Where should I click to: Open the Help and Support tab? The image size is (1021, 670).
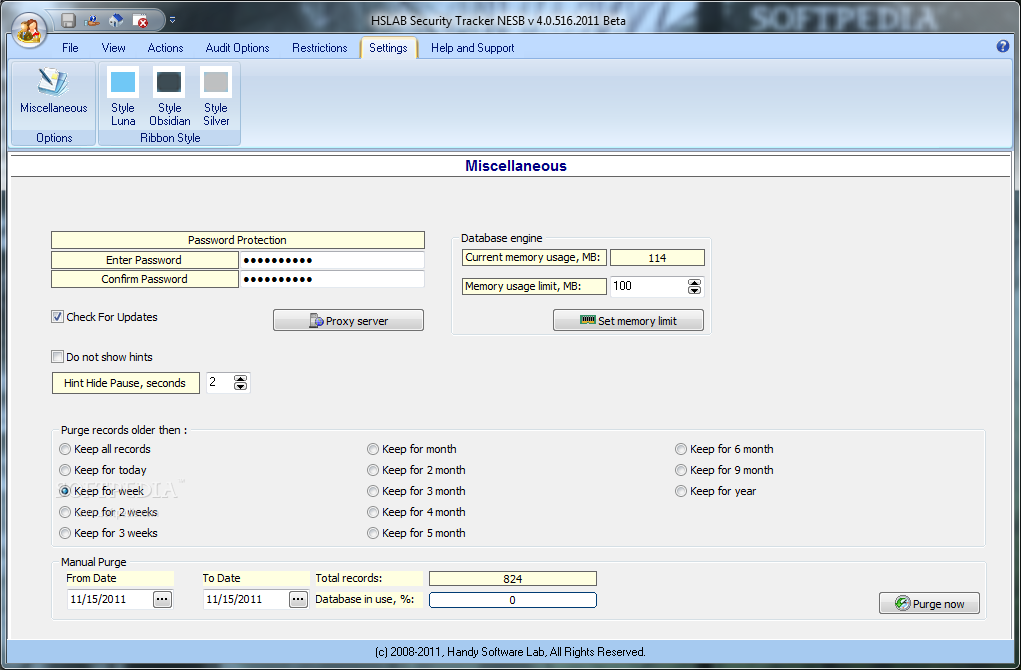[x=473, y=48]
